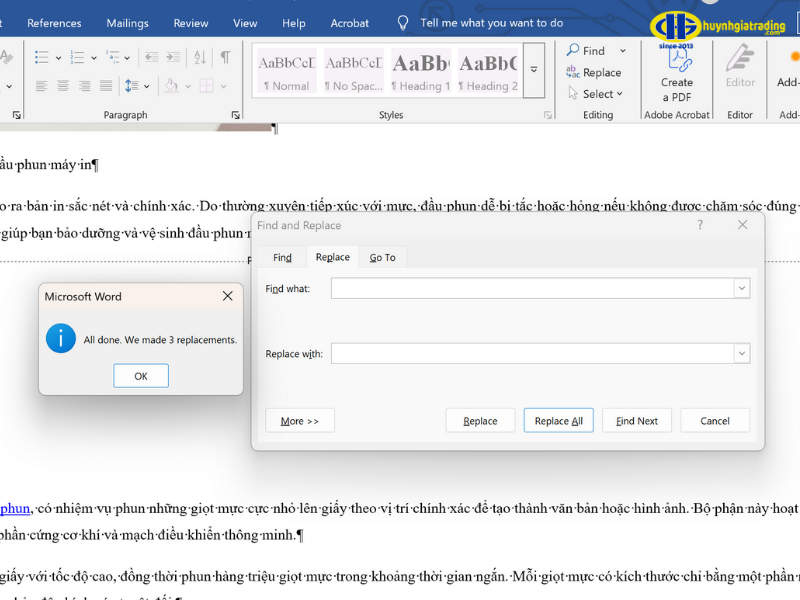Toggle the show paragraph marks icon
The image size is (800, 600).
click(x=226, y=57)
